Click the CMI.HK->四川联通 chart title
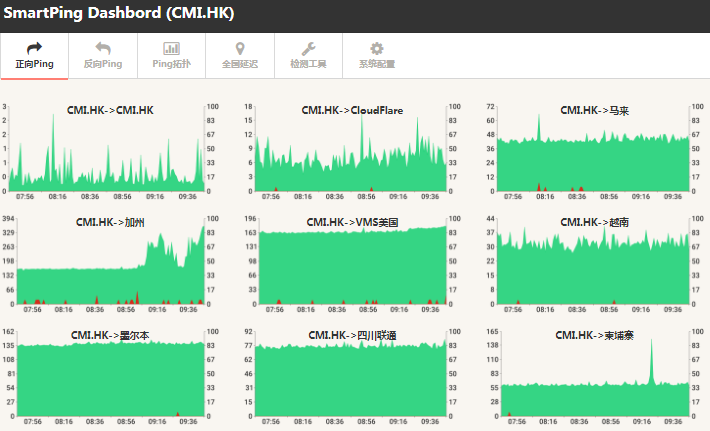The image size is (710, 431). (x=352, y=335)
